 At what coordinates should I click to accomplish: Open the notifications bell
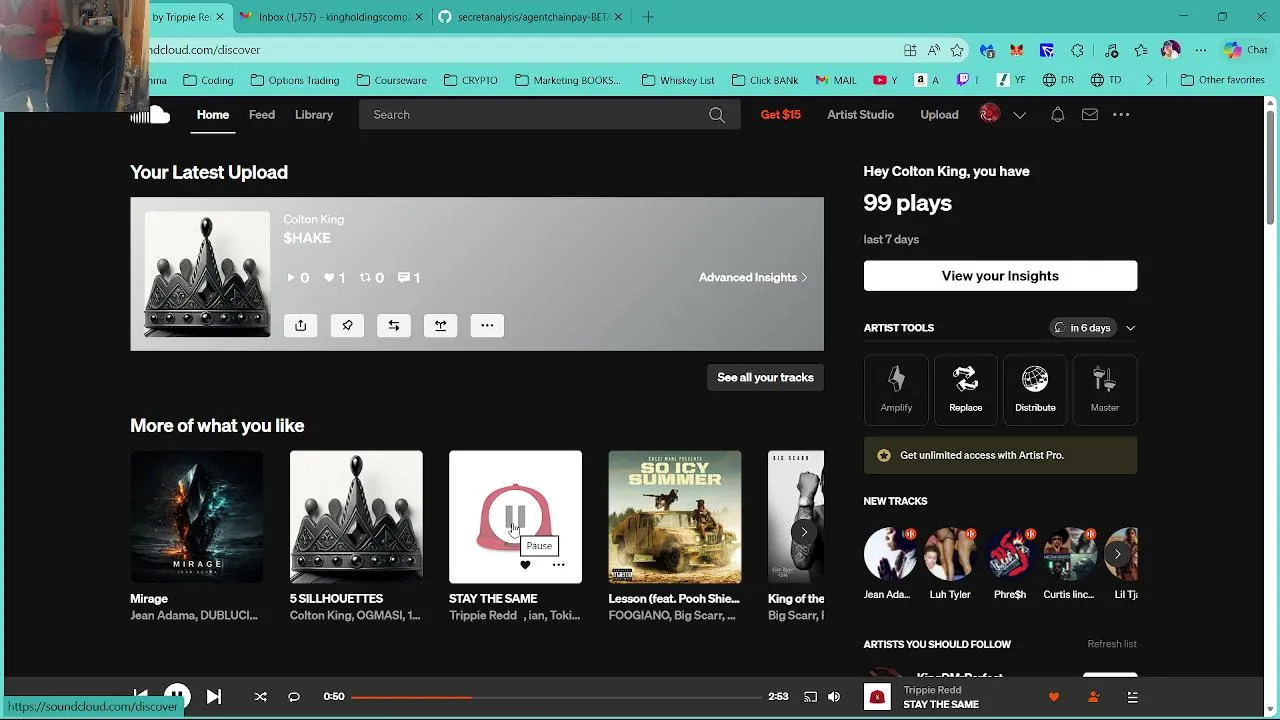(x=1057, y=115)
